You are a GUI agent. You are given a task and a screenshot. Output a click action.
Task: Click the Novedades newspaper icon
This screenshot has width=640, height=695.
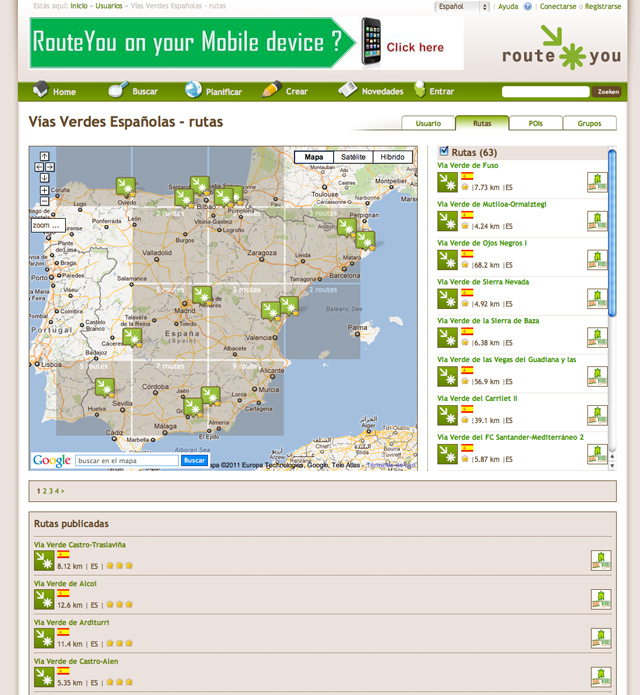(x=347, y=89)
